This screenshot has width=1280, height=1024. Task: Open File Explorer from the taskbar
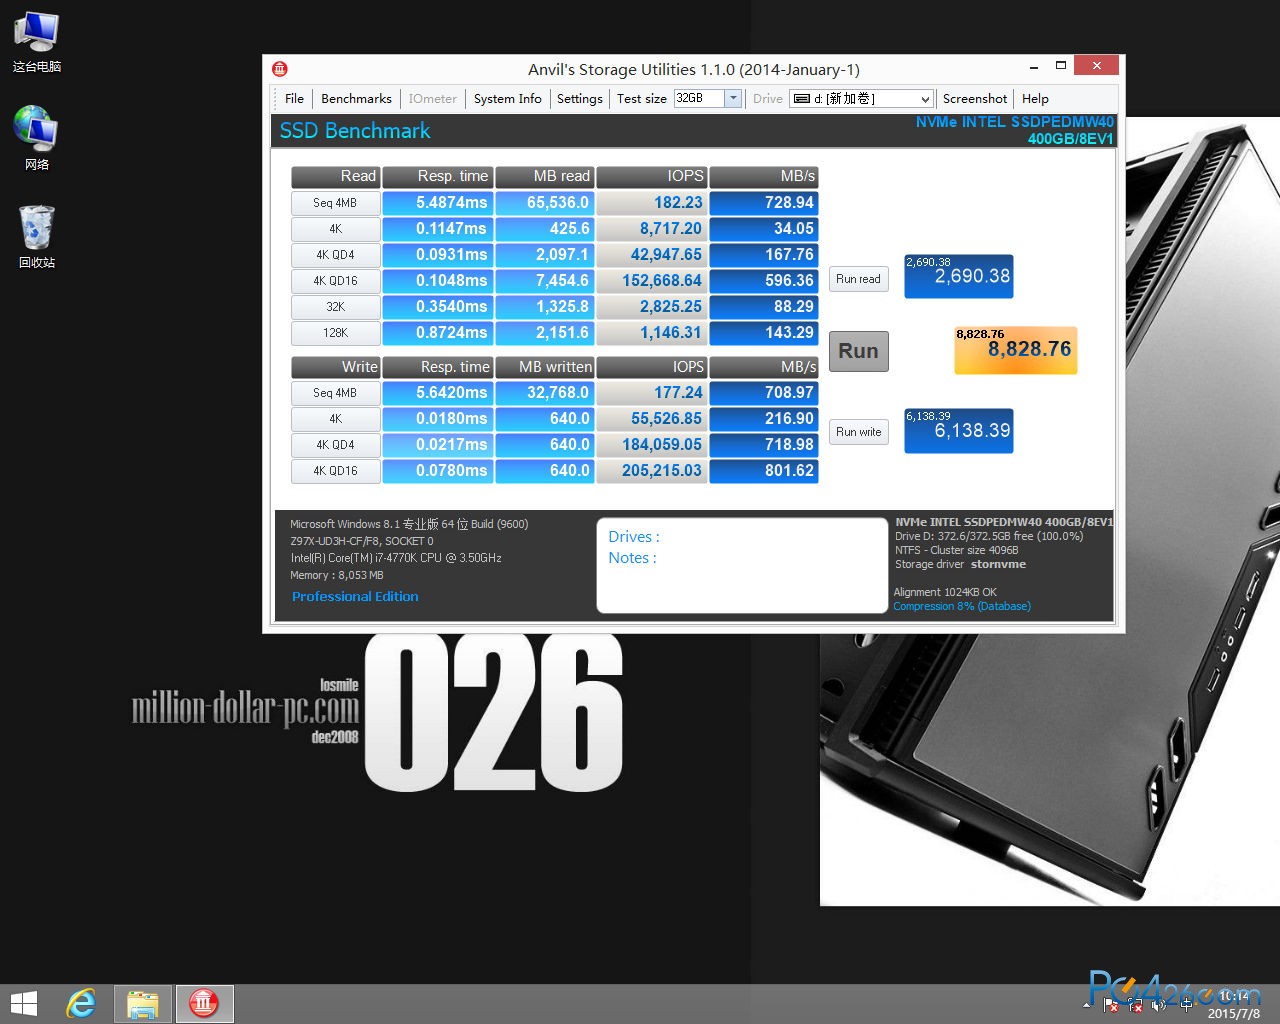tap(143, 1003)
